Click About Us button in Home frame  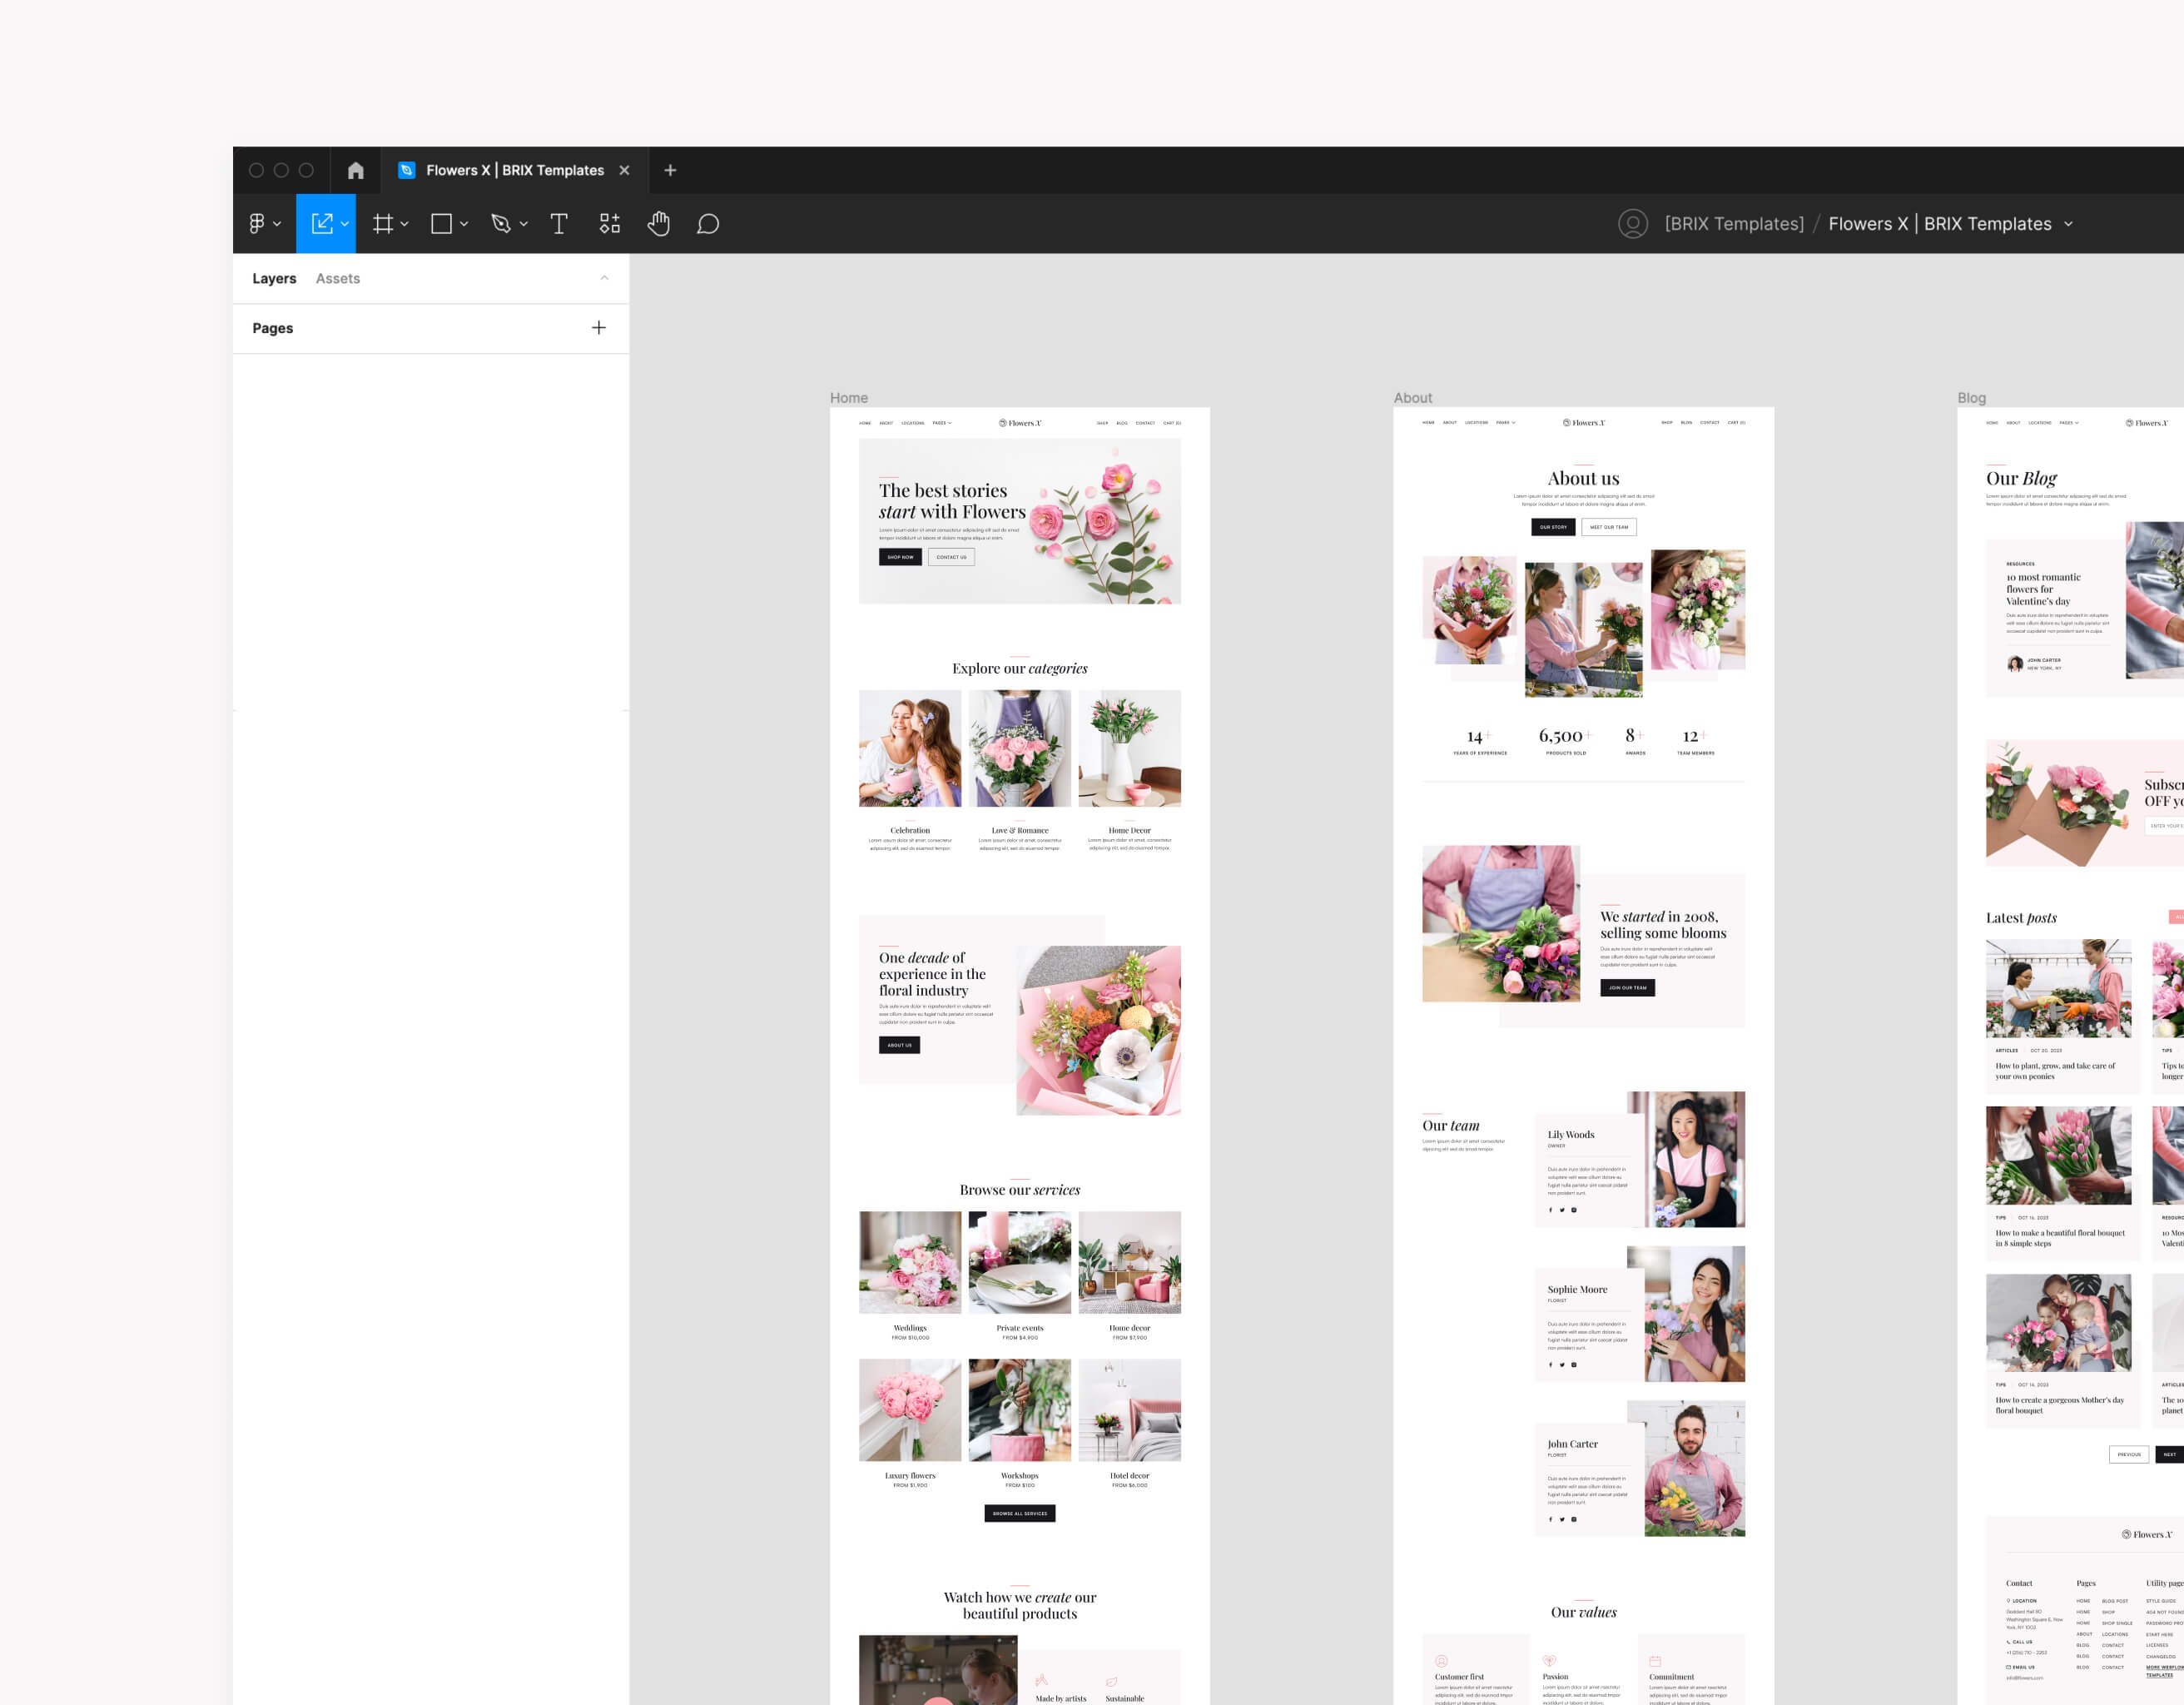click(x=899, y=1045)
